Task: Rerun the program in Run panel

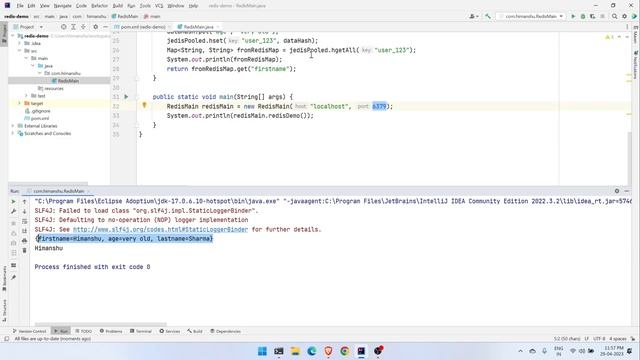Action: click(13, 202)
